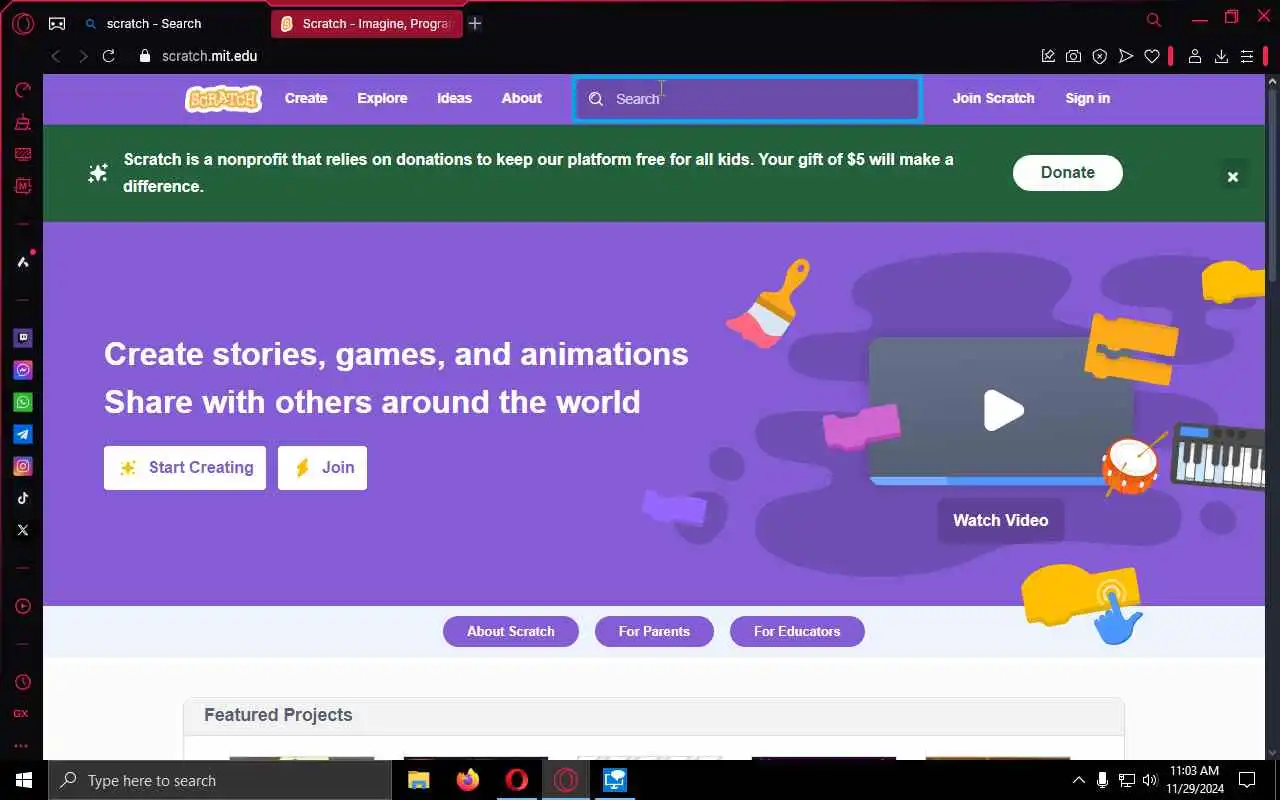Screen dimensions: 1280x800
Task: Open the sidebar player icon
Action: [x=23, y=606]
